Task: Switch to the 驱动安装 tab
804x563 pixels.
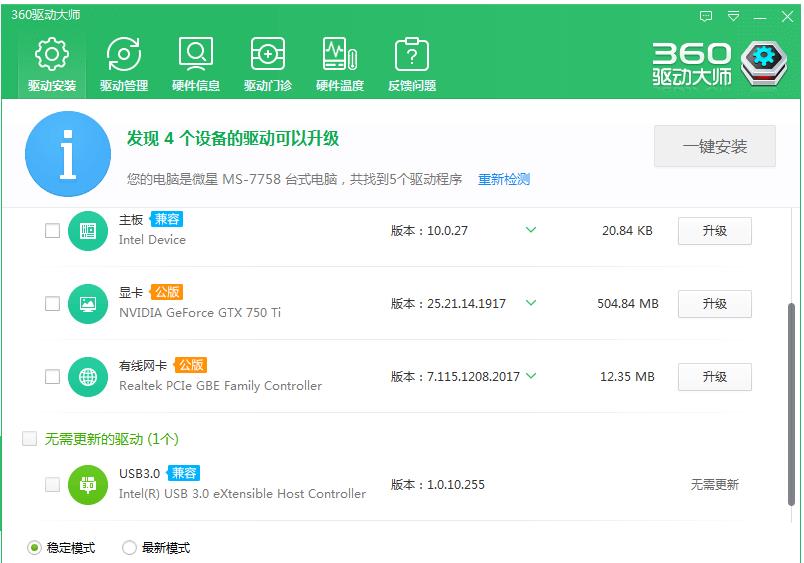Action: tap(52, 64)
